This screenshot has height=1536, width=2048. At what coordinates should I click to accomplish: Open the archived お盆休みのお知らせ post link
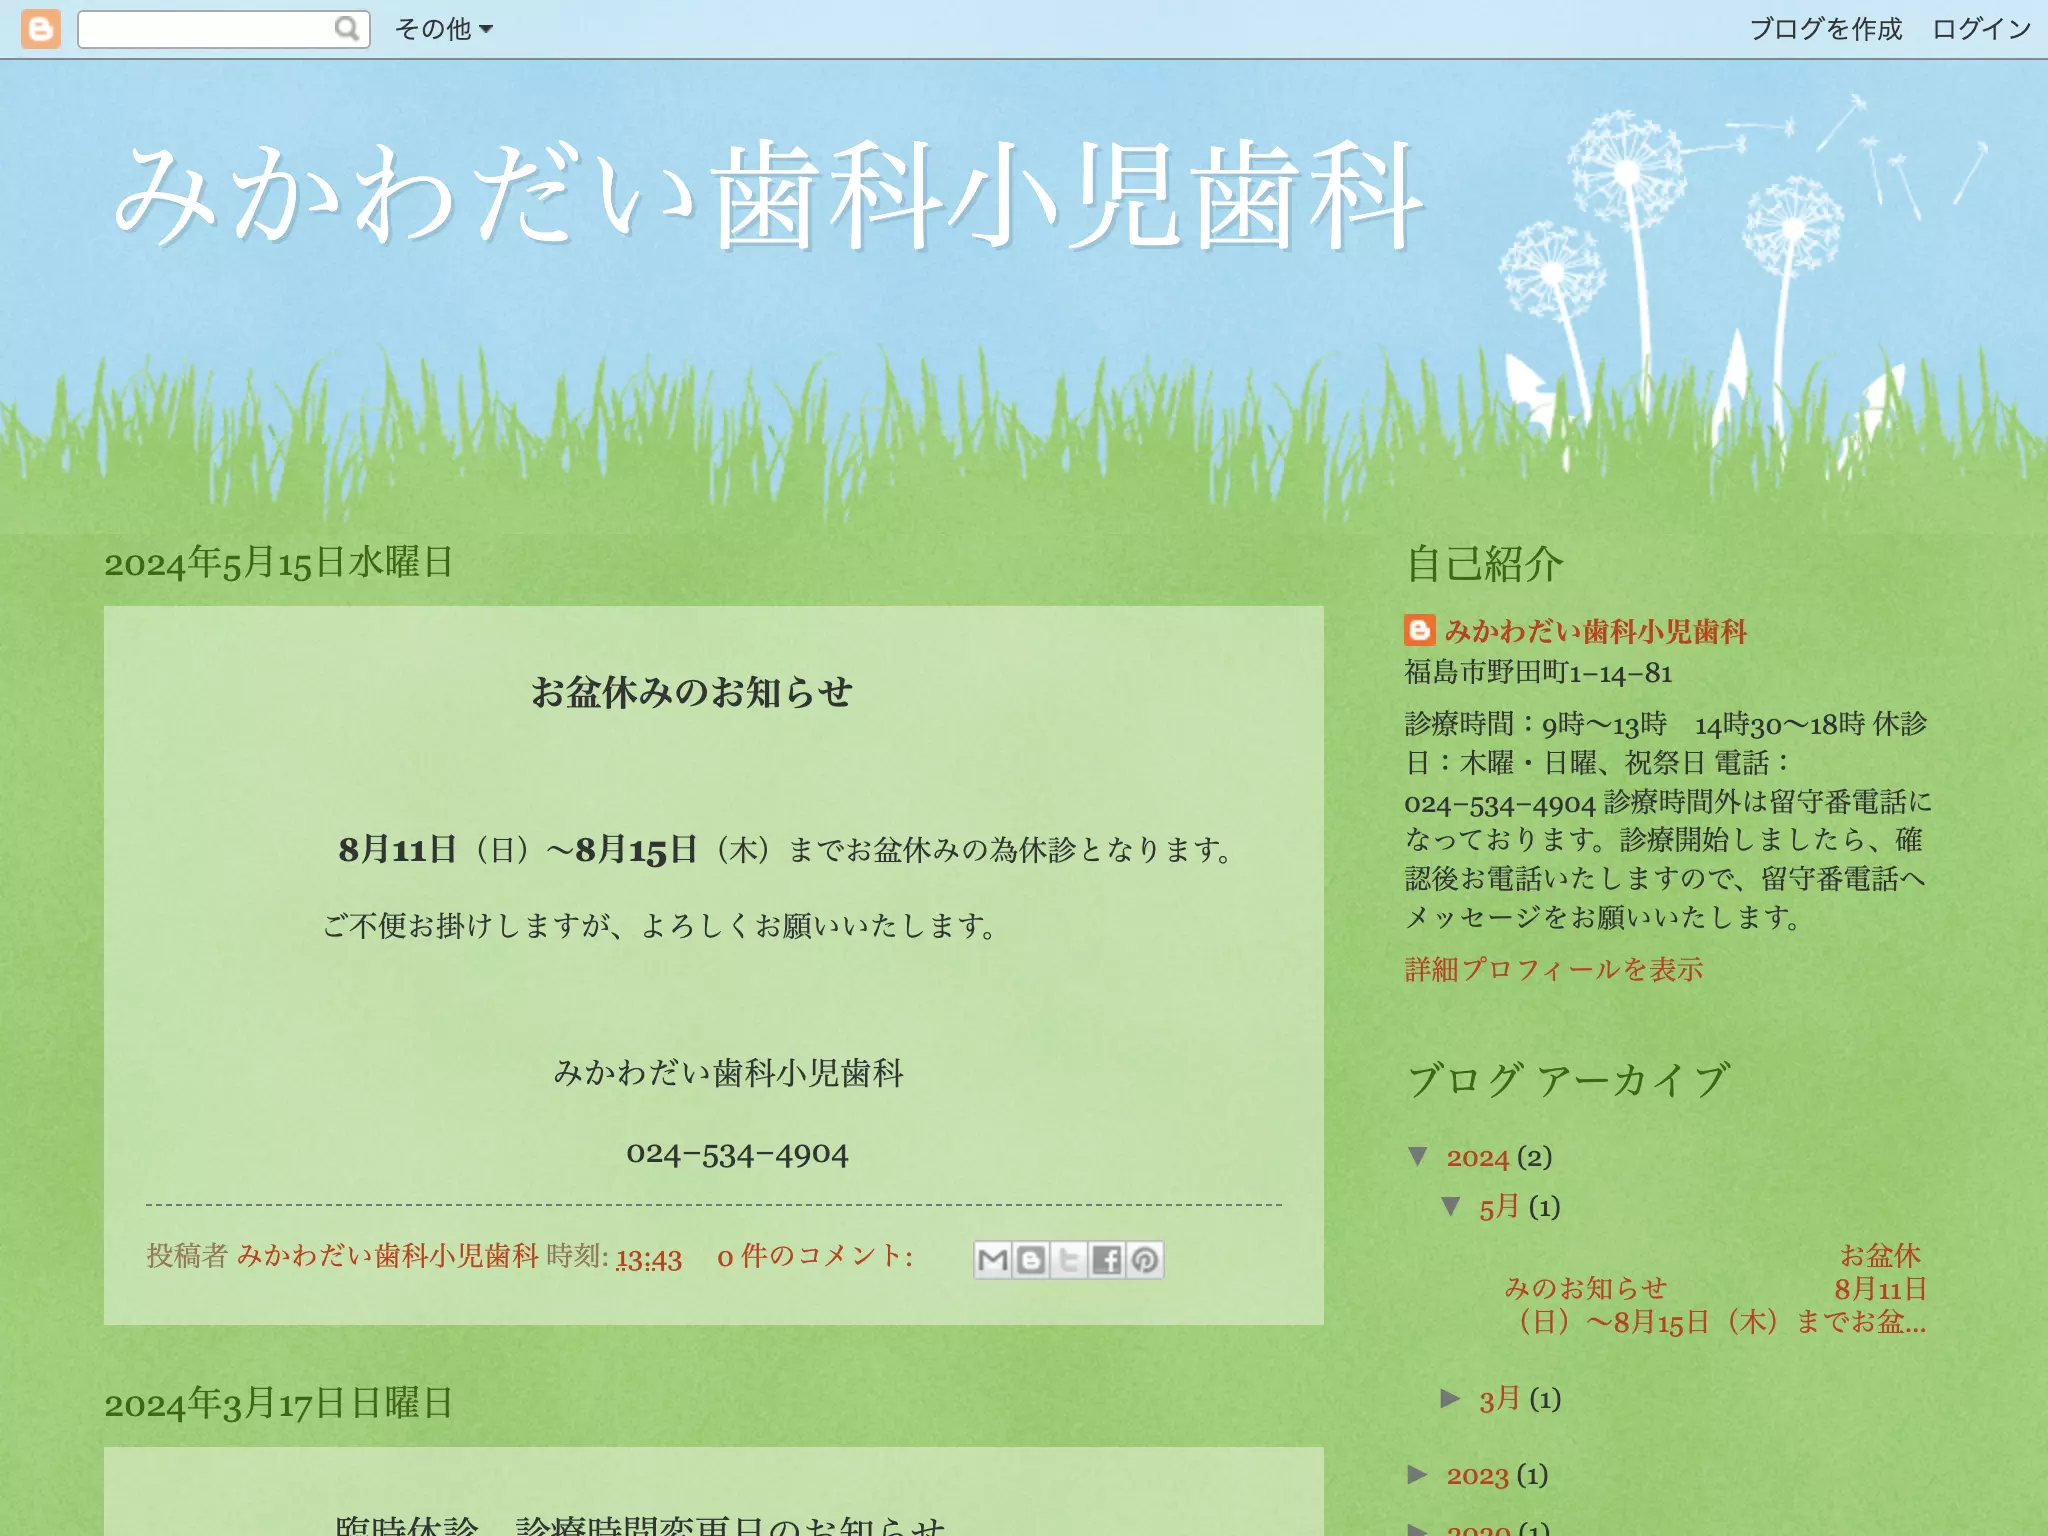pyautogui.click(x=1715, y=1289)
